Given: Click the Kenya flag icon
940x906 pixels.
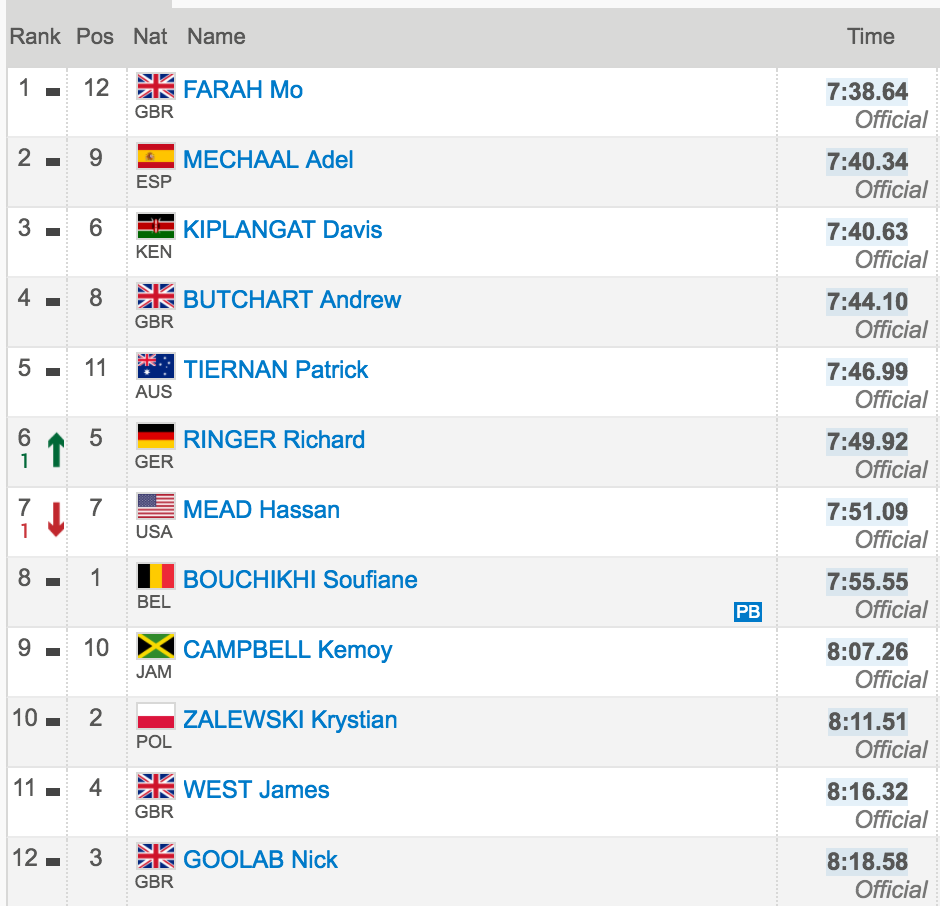Looking at the screenshot, I should pyautogui.click(x=156, y=227).
